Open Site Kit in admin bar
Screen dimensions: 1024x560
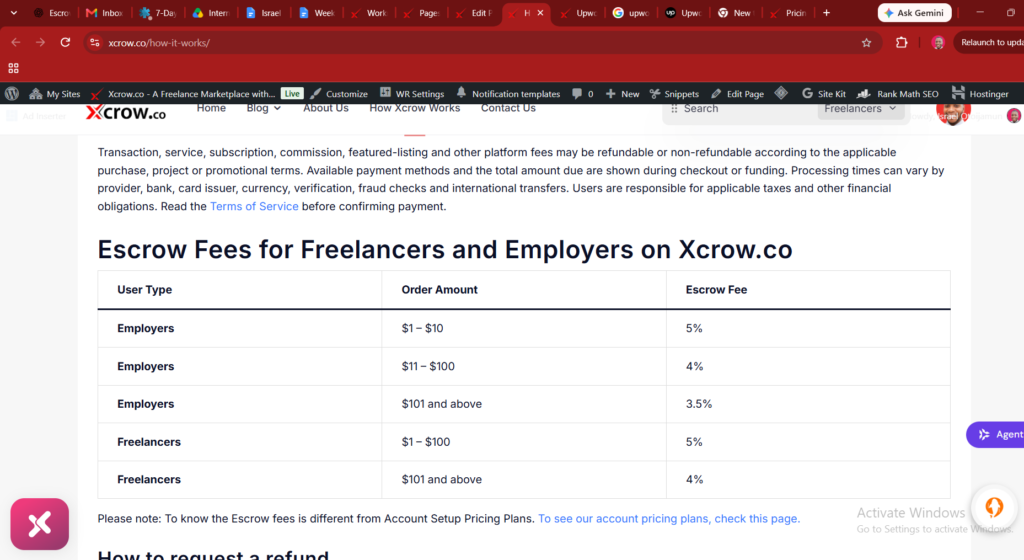click(824, 93)
